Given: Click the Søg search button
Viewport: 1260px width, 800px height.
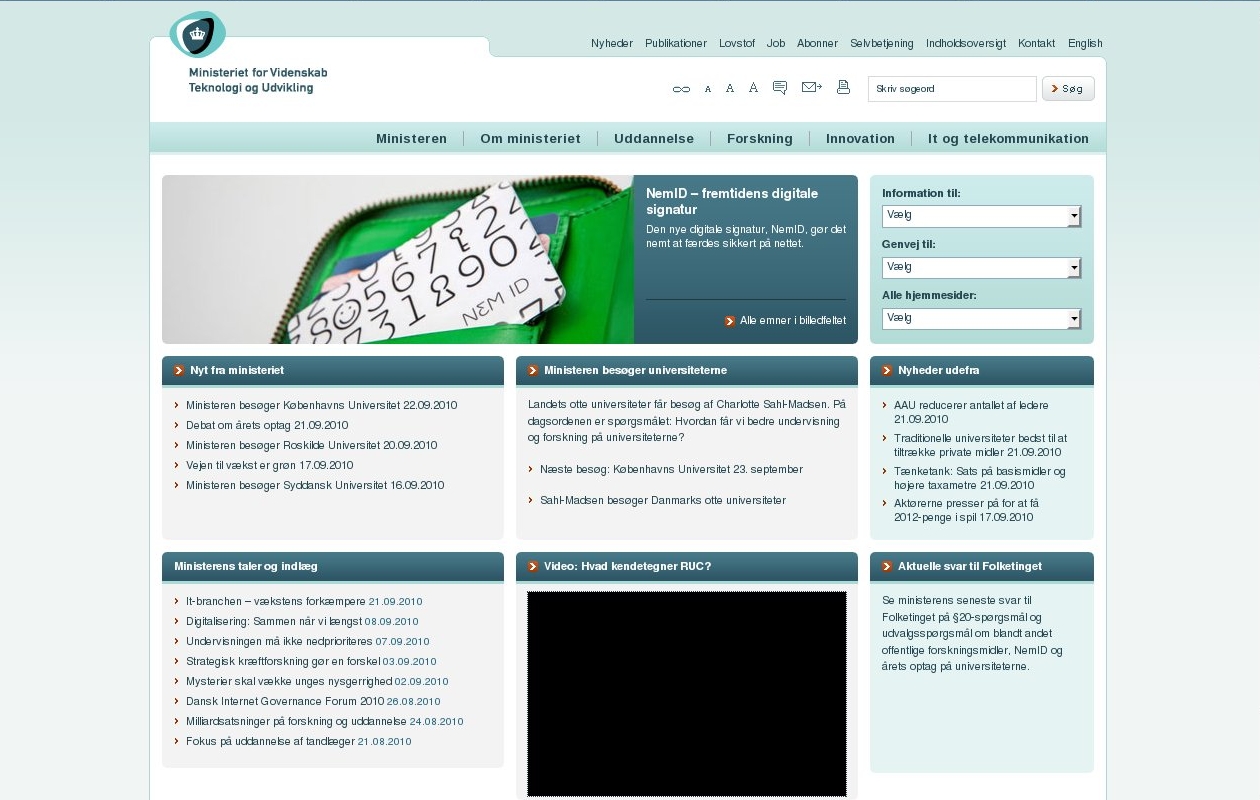Looking at the screenshot, I should (x=1068, y=89).
